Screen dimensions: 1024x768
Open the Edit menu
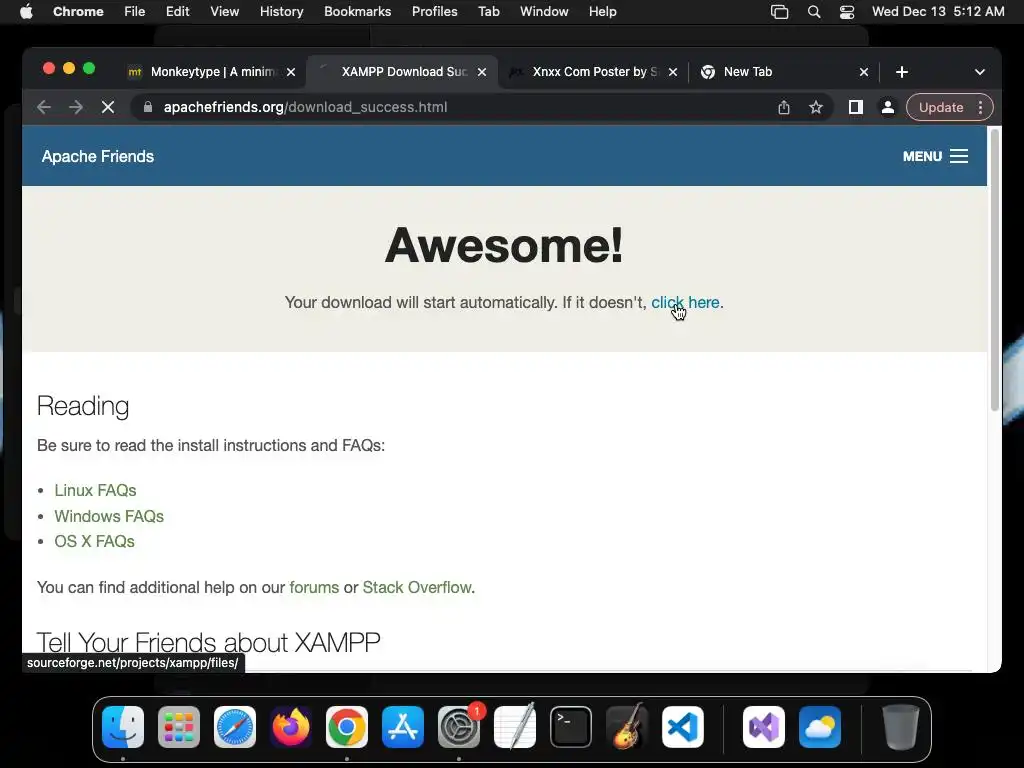pyautogui.click(x=178, y=12)
